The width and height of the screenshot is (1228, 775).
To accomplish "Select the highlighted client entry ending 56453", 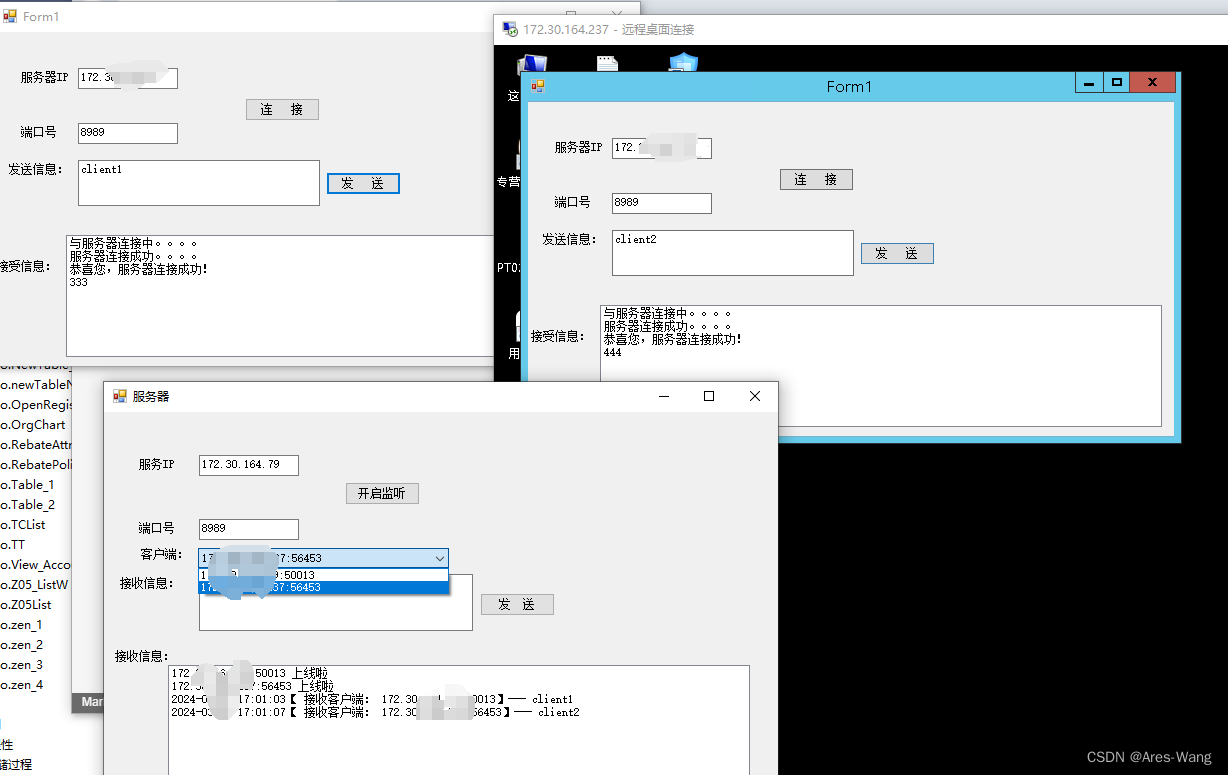I will point(324,588).
